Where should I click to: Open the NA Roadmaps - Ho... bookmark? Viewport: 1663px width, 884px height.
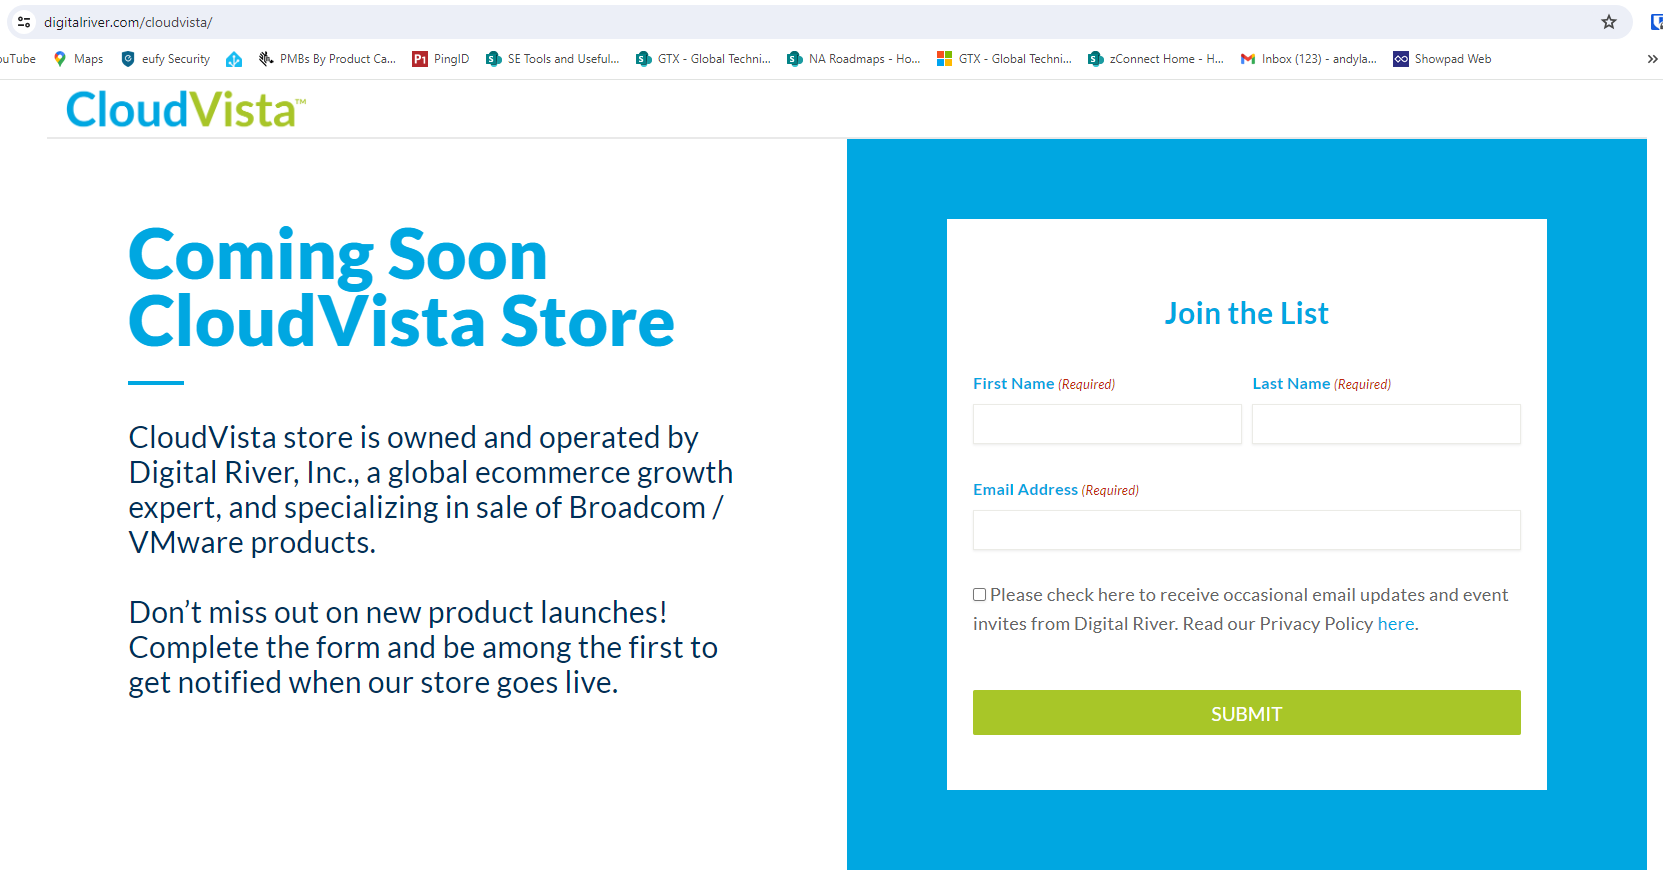[x=854, y=59]
